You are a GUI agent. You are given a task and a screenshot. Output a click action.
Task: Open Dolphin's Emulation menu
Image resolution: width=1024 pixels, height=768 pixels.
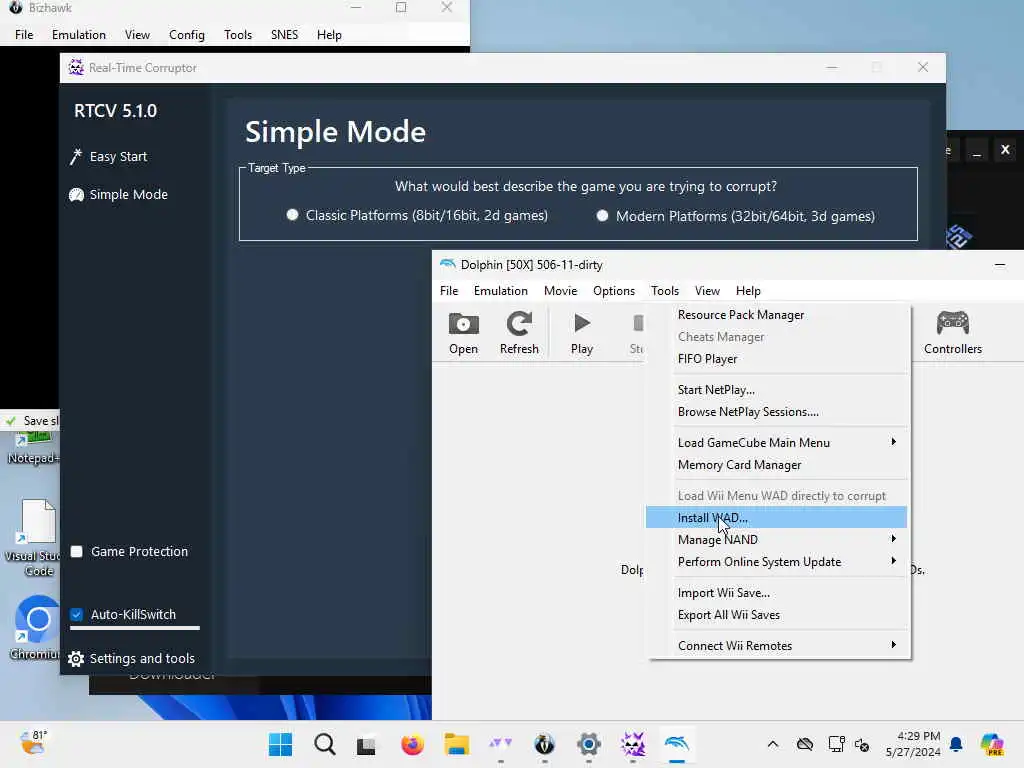tap(500, 291)
